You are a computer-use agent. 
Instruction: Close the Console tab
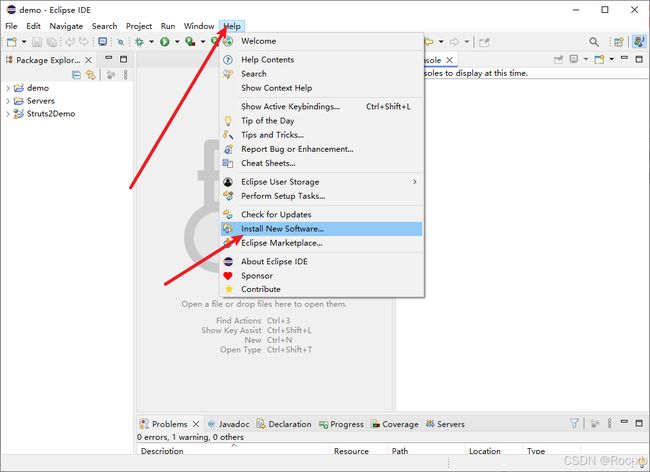[449, 60]
